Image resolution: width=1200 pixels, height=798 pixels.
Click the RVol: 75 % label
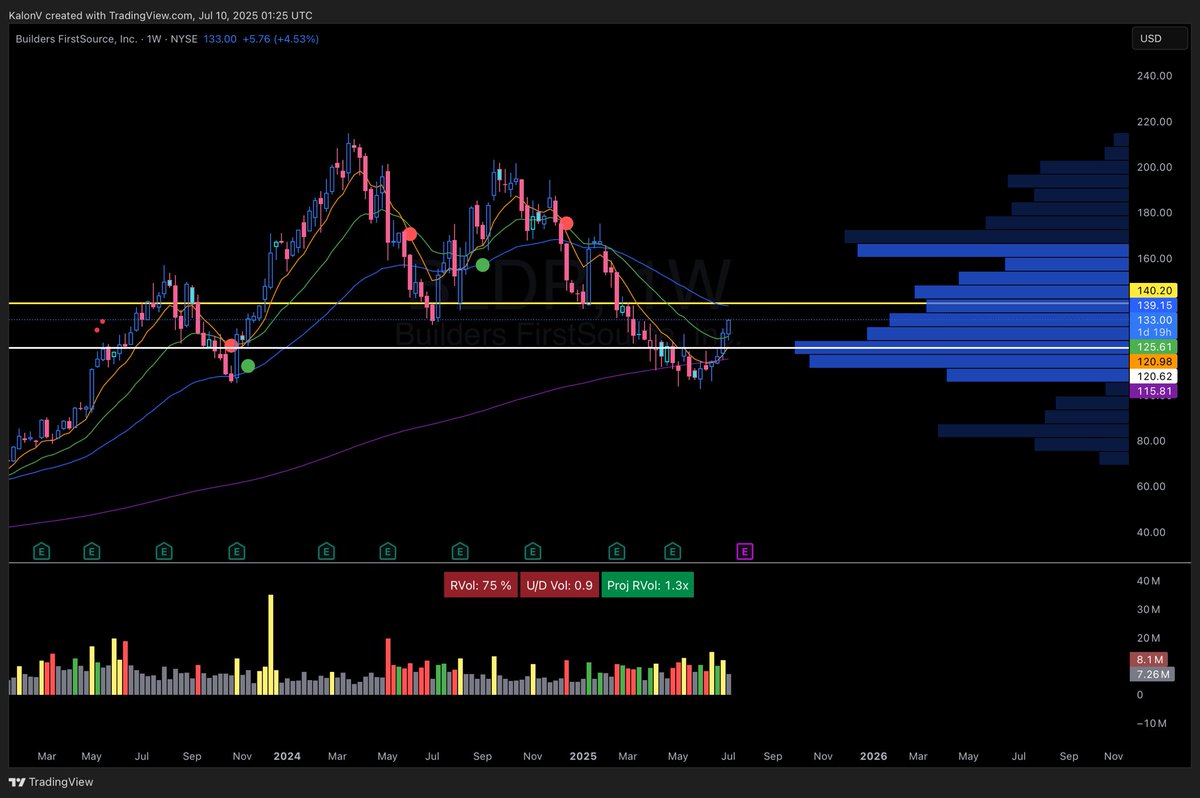pos(480,585)
